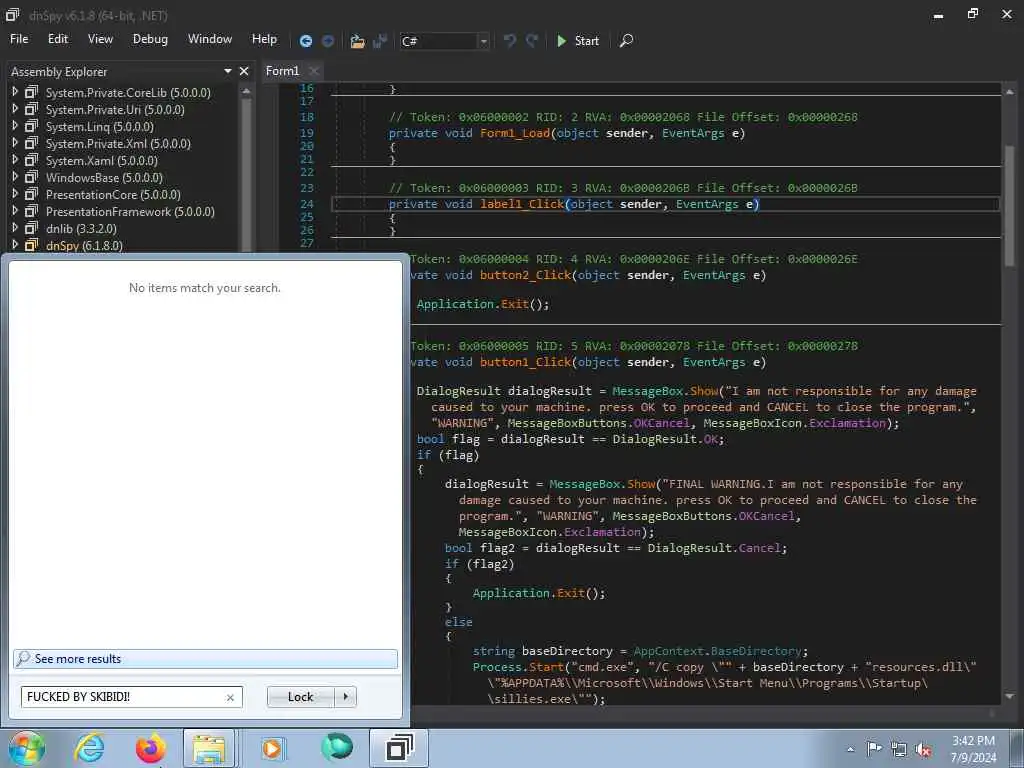Expand the PresentationCore node
The width and height of the screenshot is (1024, 768).
click(15, 194)
